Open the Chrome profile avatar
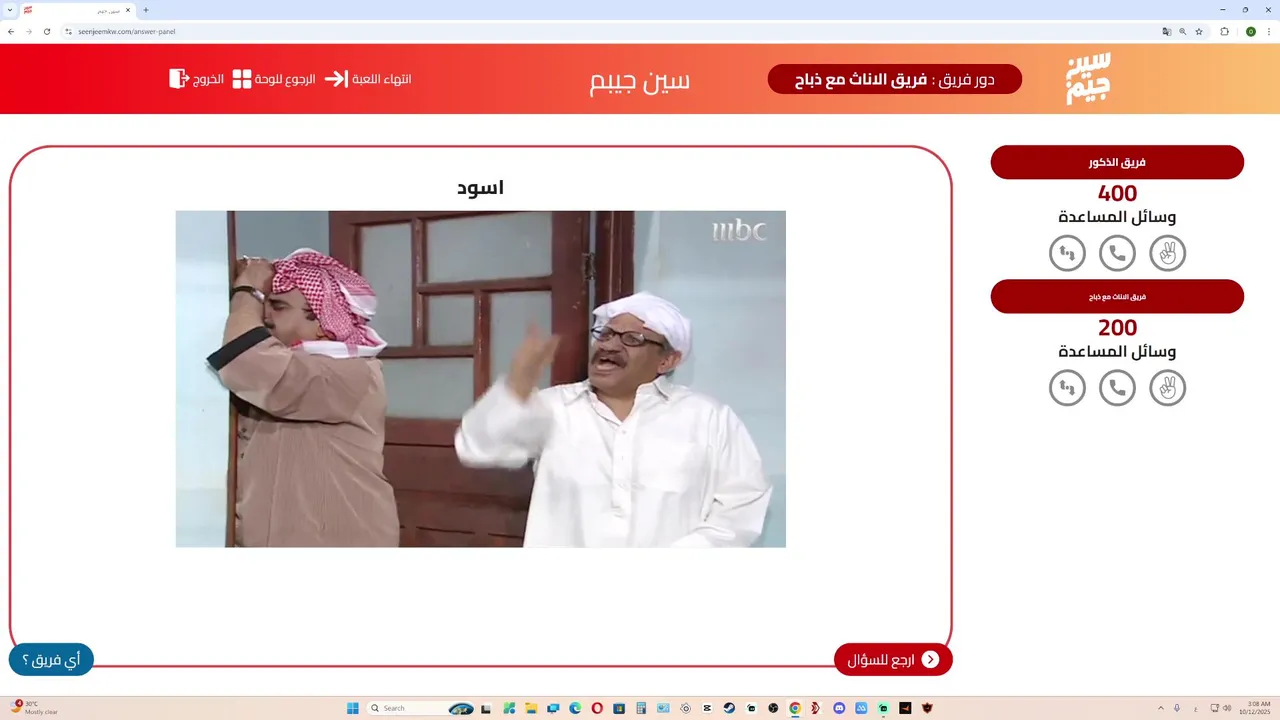This screenshot has height=720, width=1280. click(1250, 31)
